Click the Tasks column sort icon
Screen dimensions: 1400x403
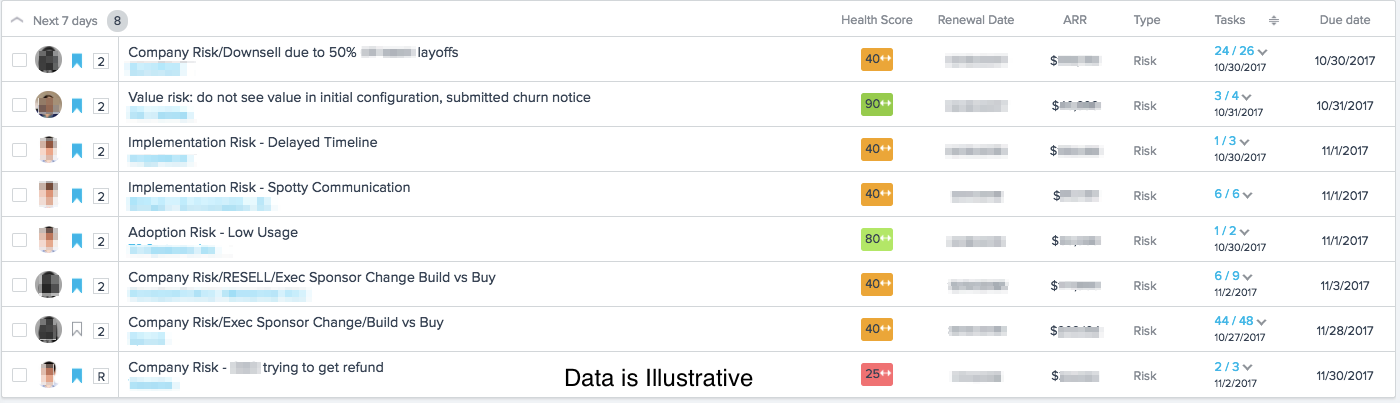[1274, 20]
